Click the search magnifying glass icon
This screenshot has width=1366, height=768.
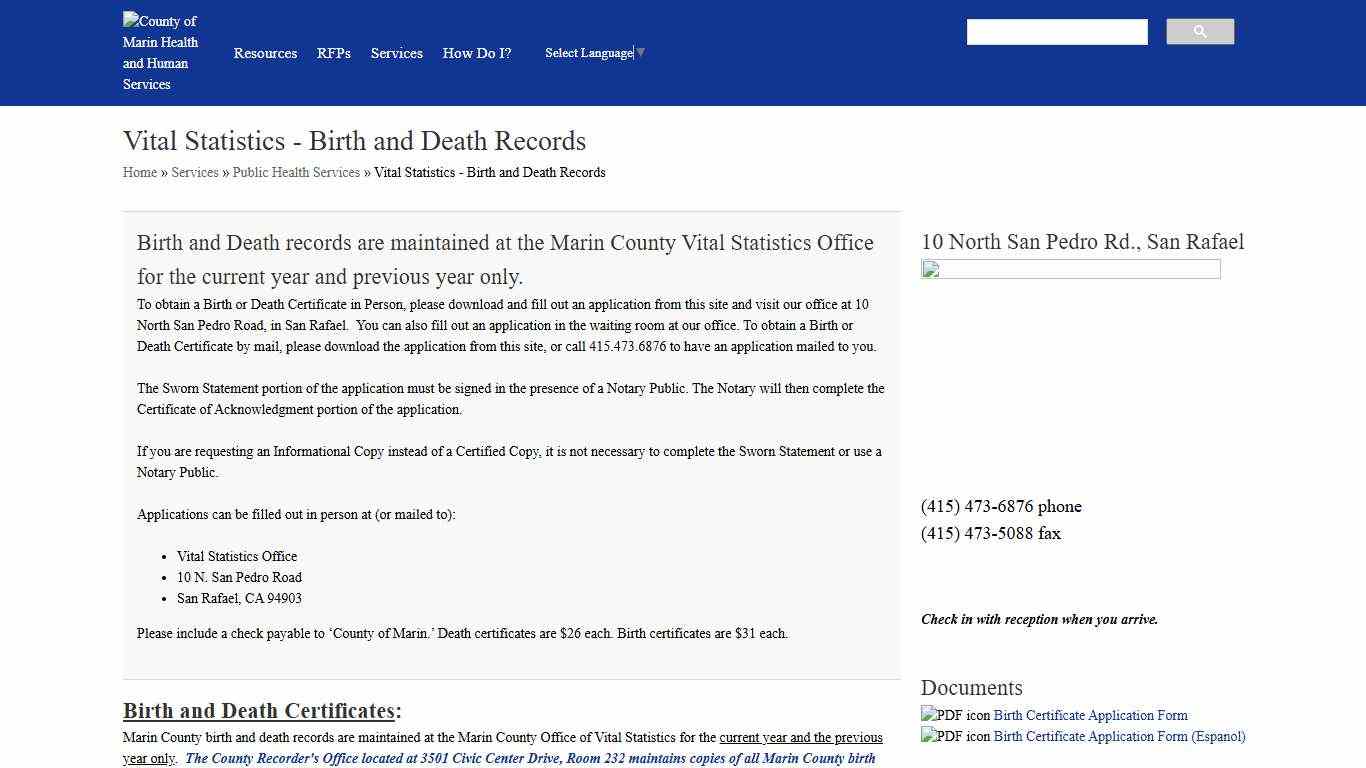1199,31
